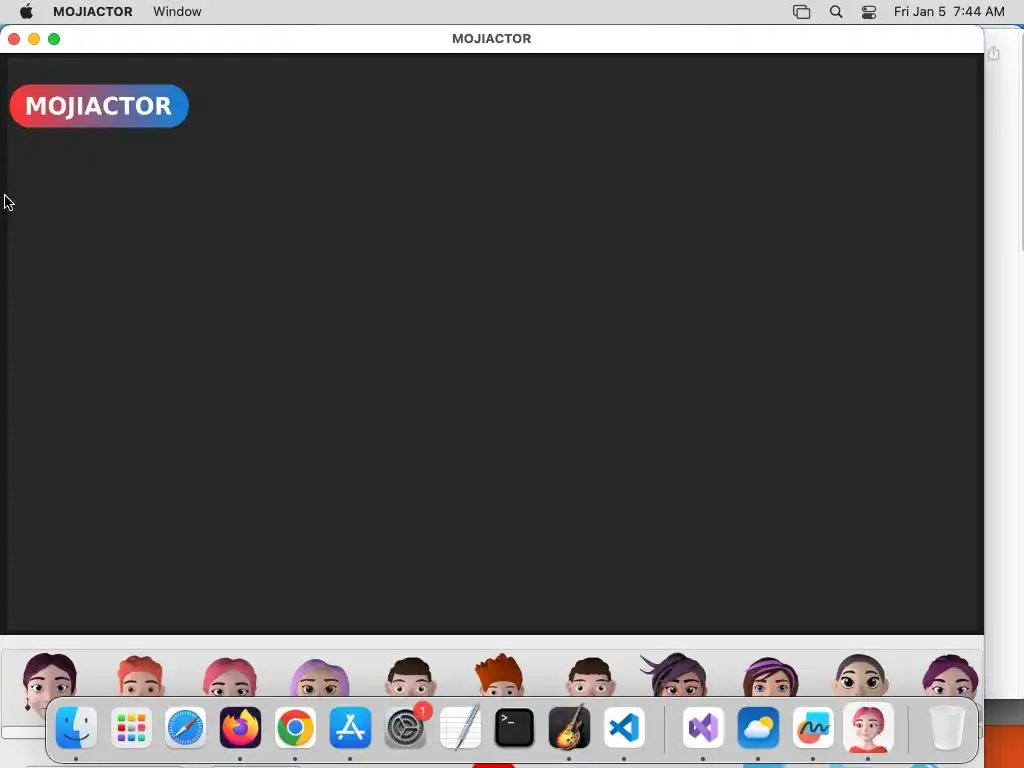Launch Google Chrome from the Dock
Screen dimensions: 1024x768
(x=295, y=728)
